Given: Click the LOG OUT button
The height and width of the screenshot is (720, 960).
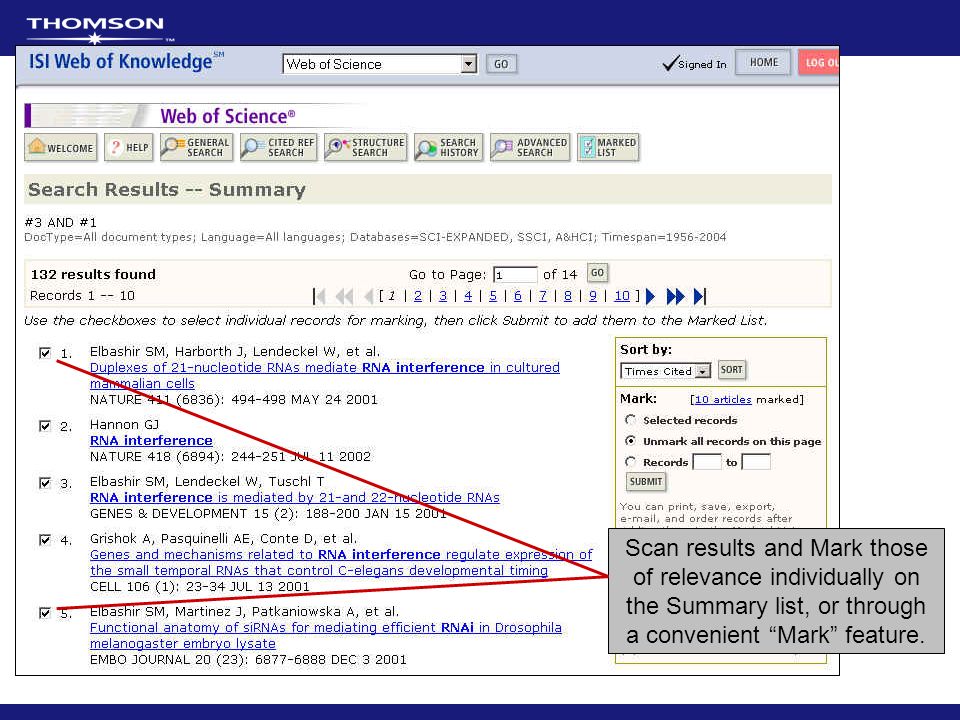Looking at the screenshot, I should point(819,62).
